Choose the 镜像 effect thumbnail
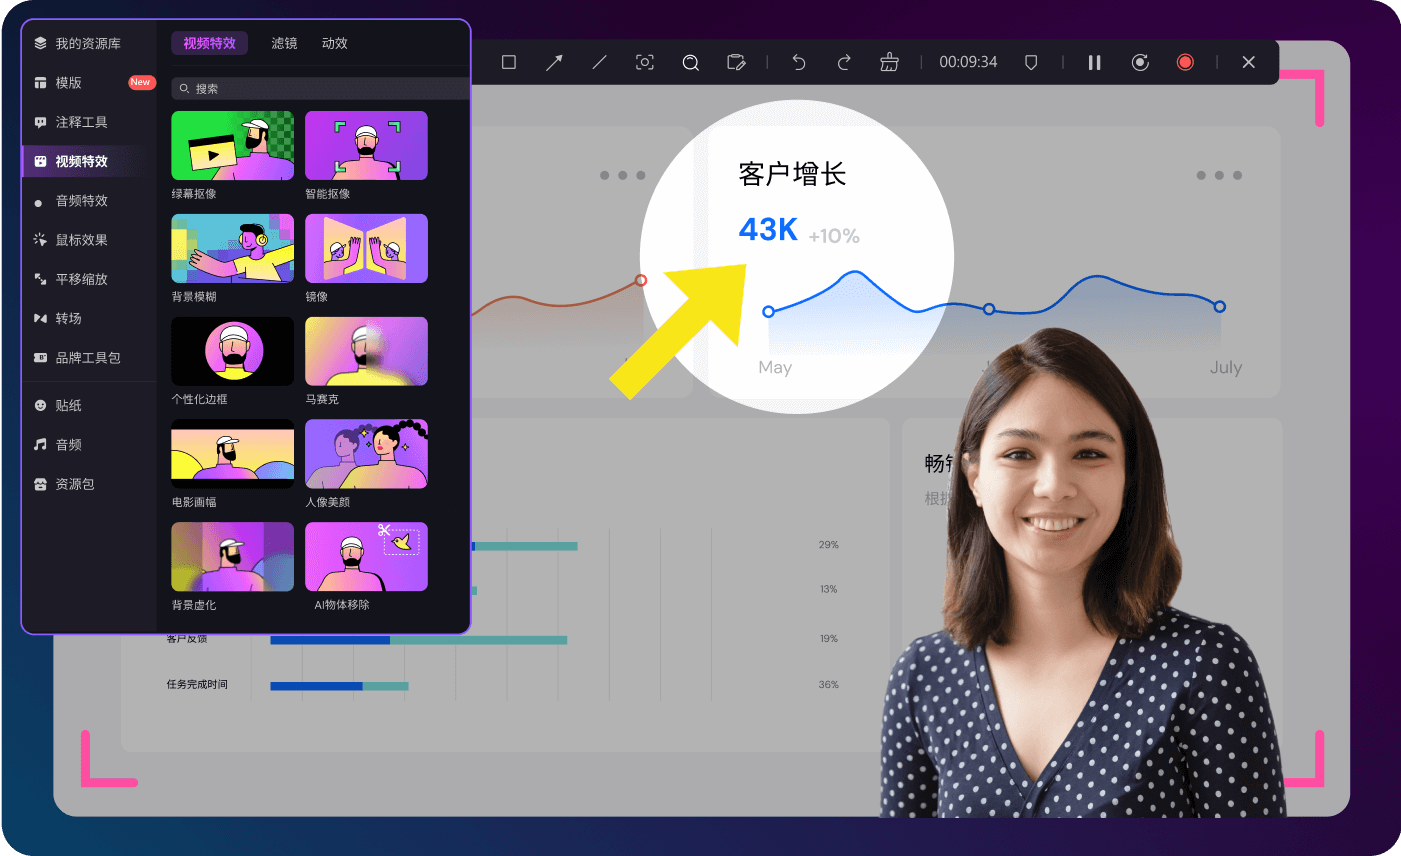Viewport: 1401px width, 856px height. tap(366, 249)
